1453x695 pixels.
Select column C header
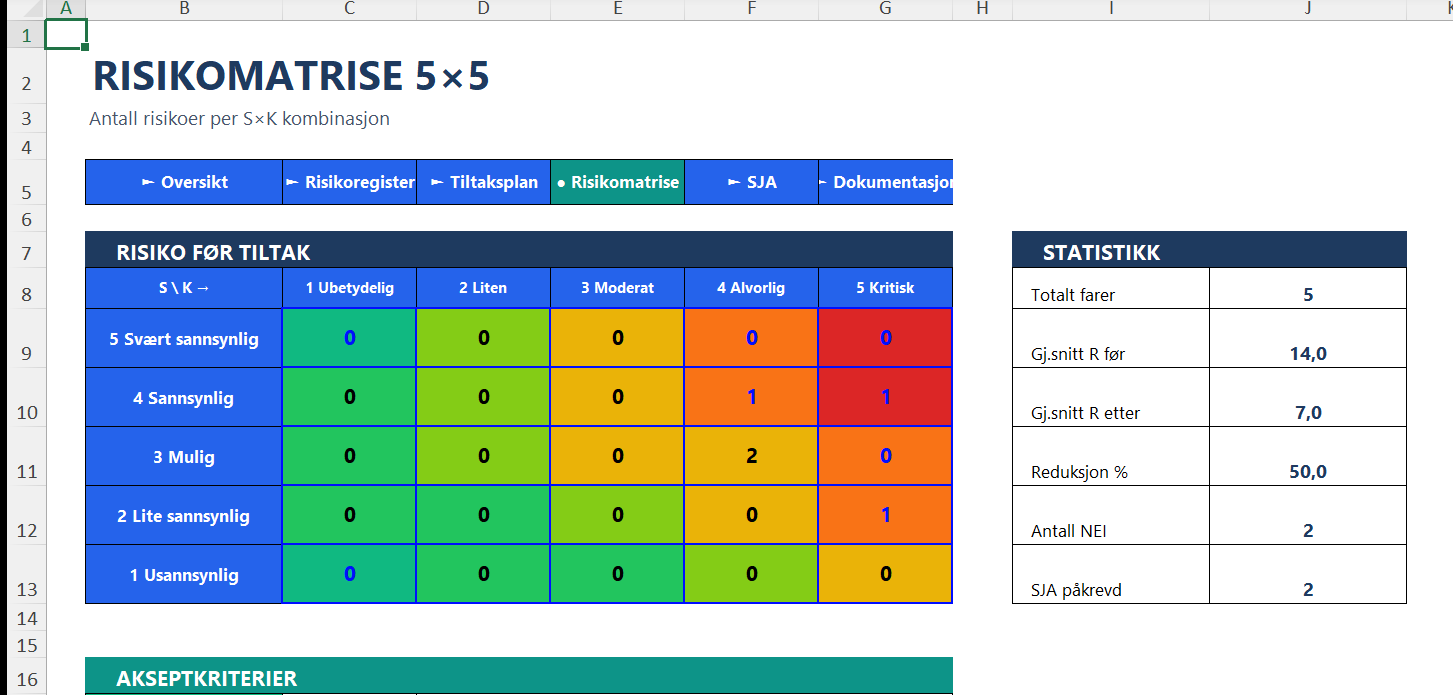[349, 9]
